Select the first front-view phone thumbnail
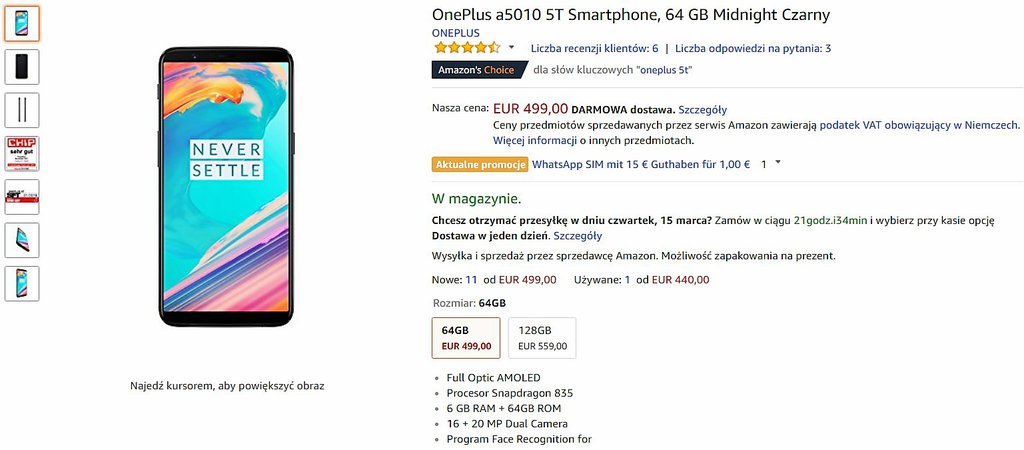Screen dimensions: 1024x450 click(22, 23)
